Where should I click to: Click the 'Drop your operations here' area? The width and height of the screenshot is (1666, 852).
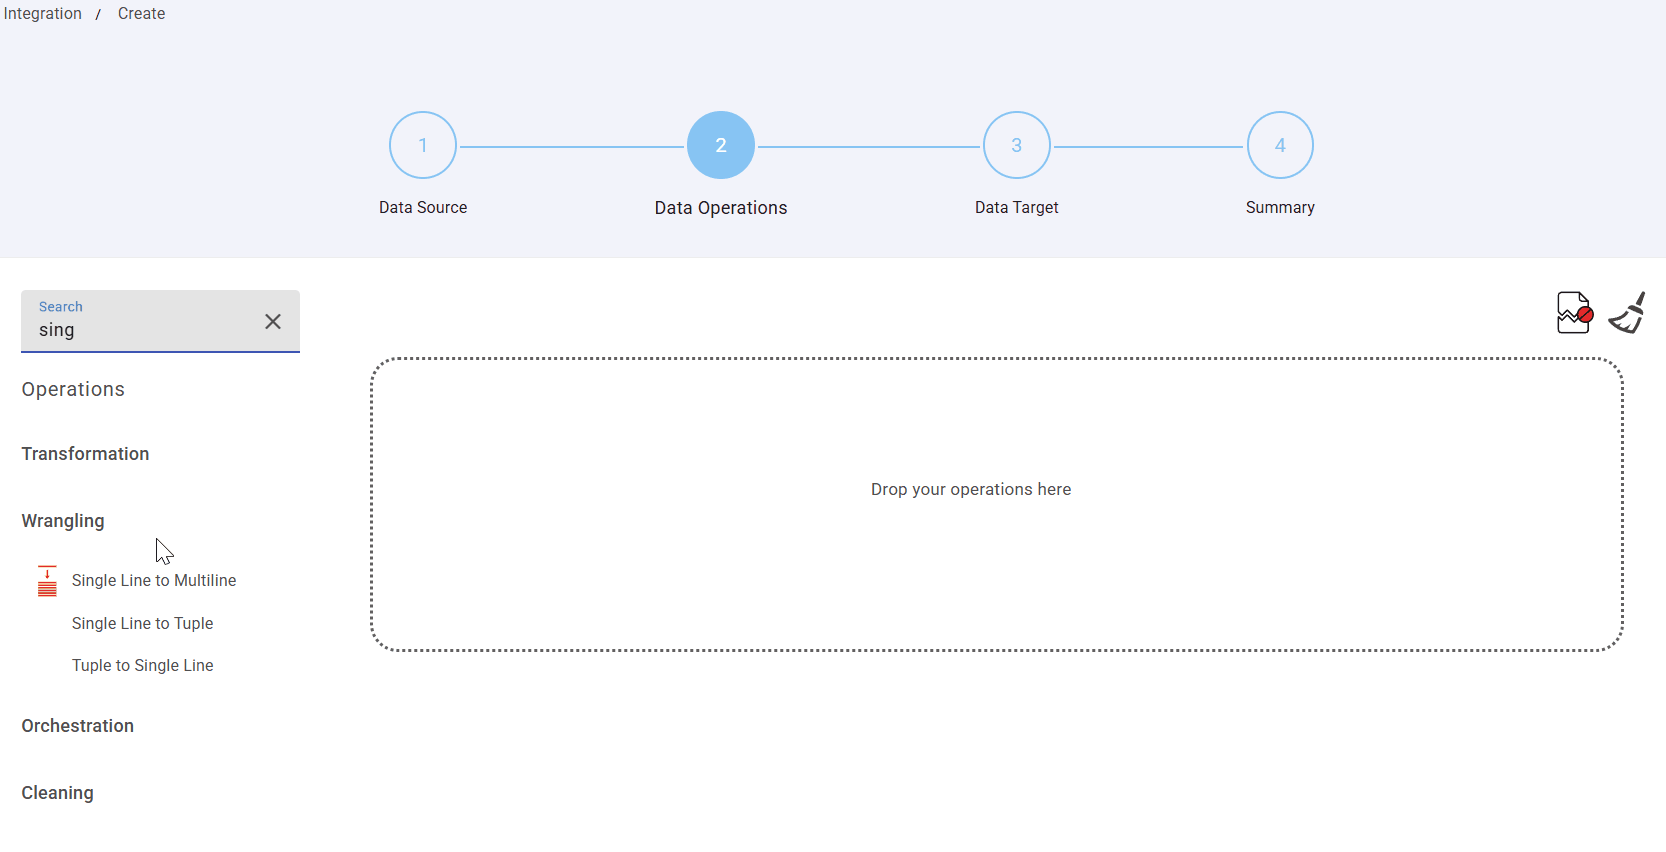coord(996,504)
